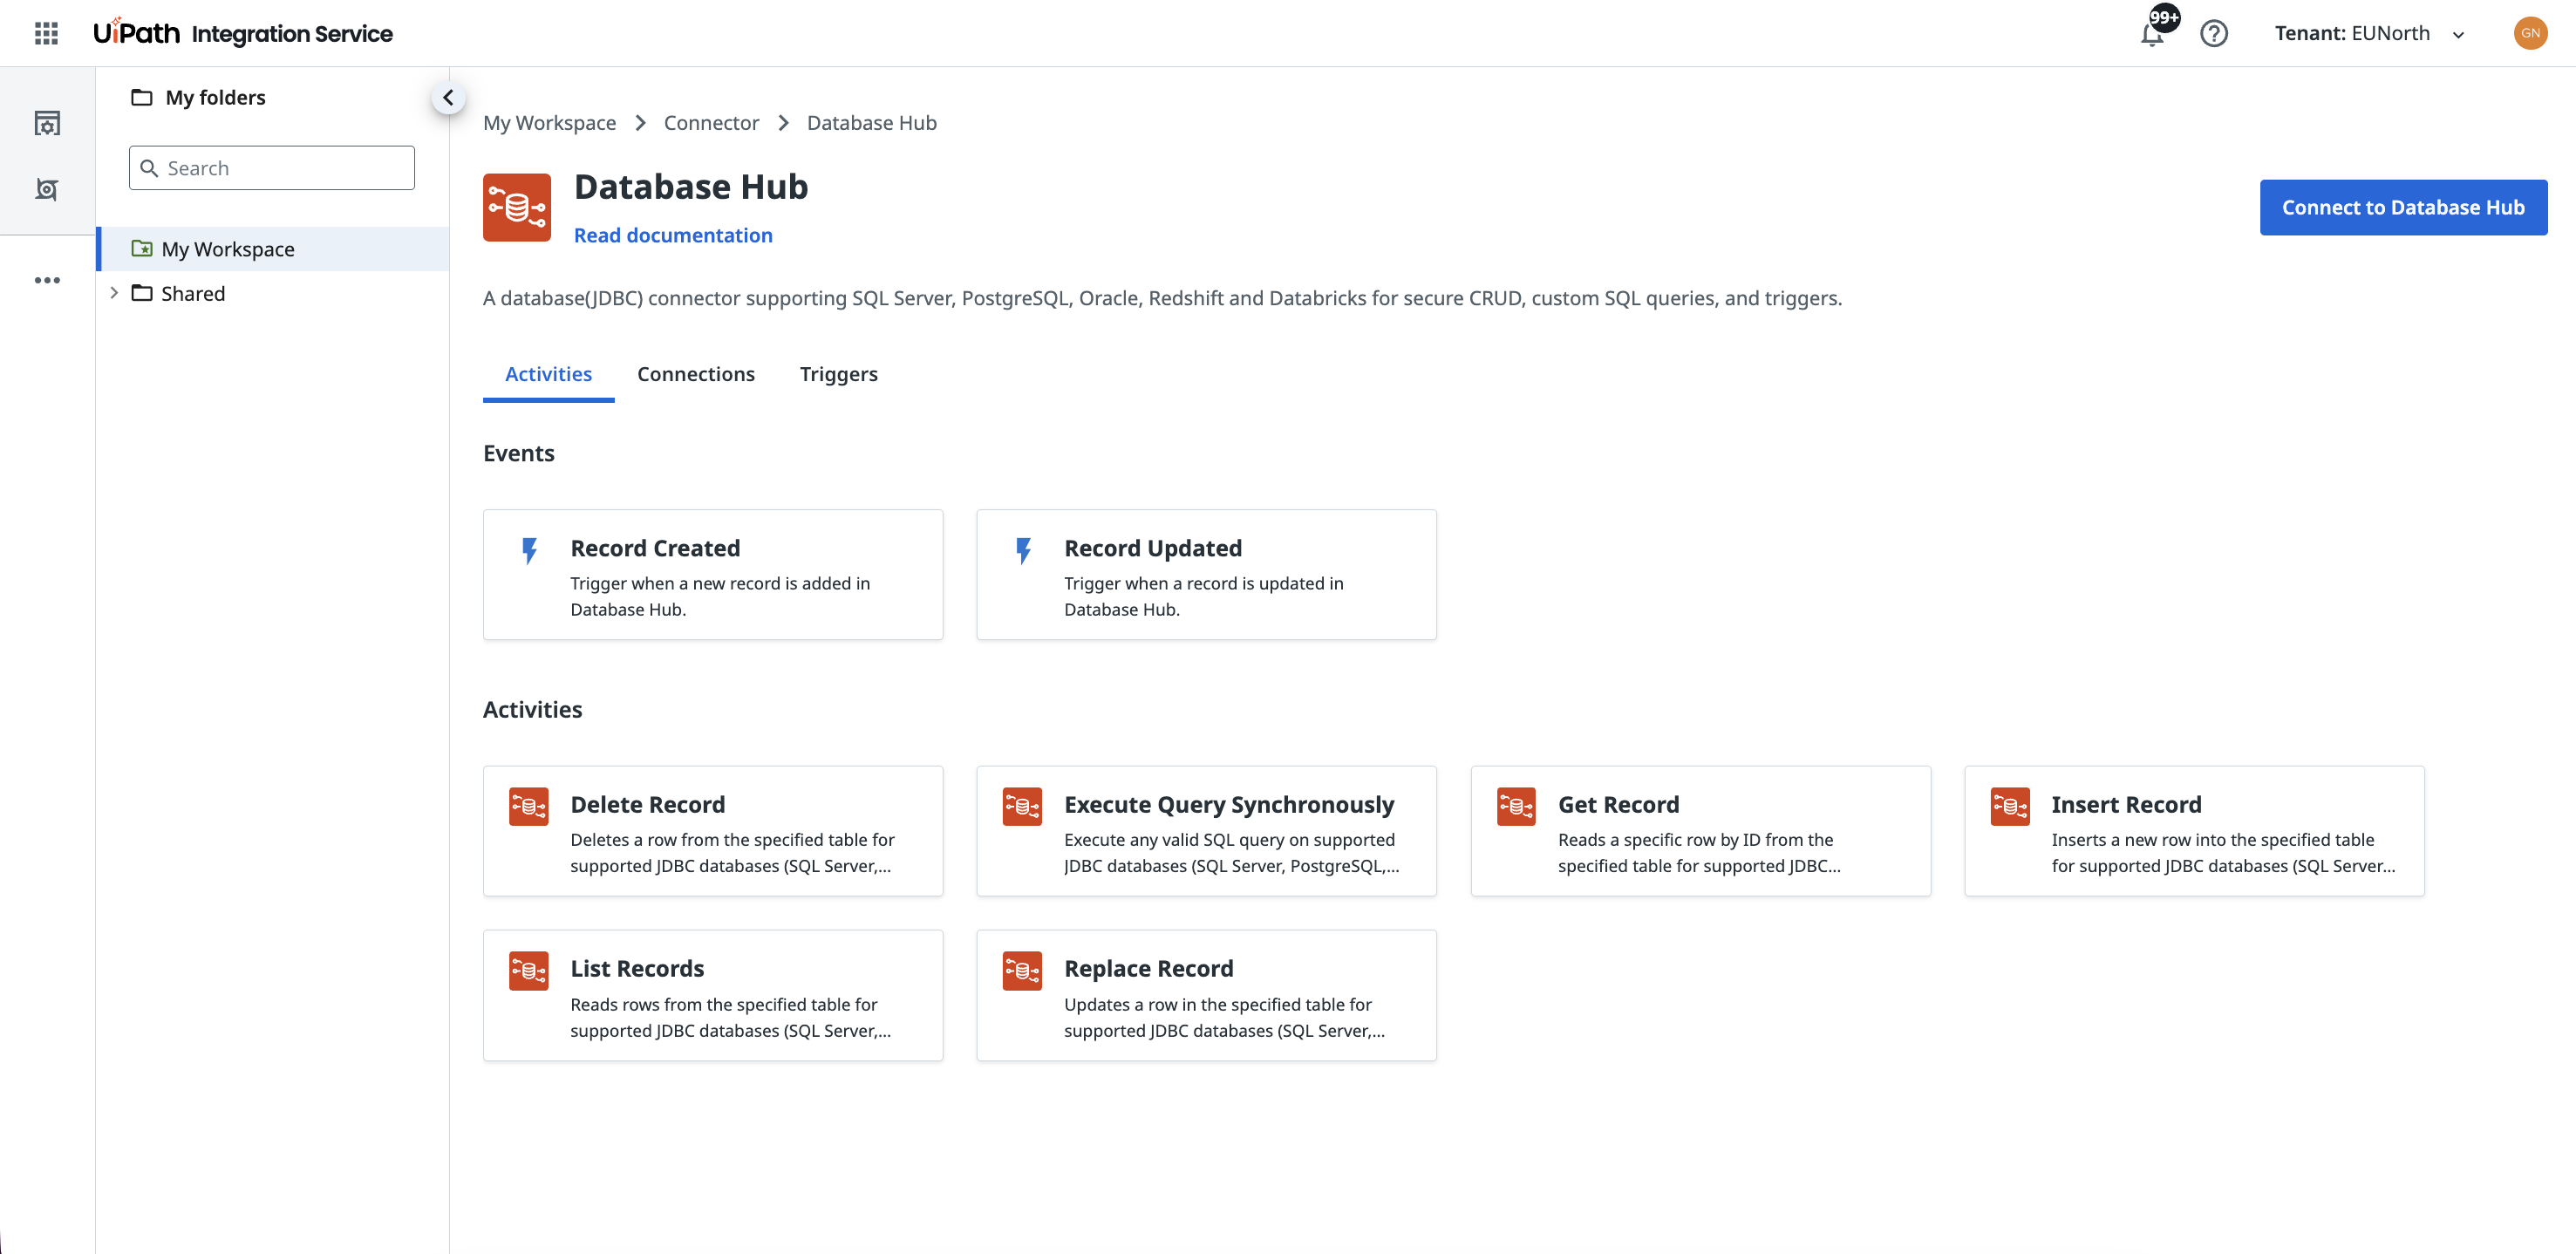Click the Events section heading
Viewport: 2576px width, 1254px height.
(x=518, y=453)
